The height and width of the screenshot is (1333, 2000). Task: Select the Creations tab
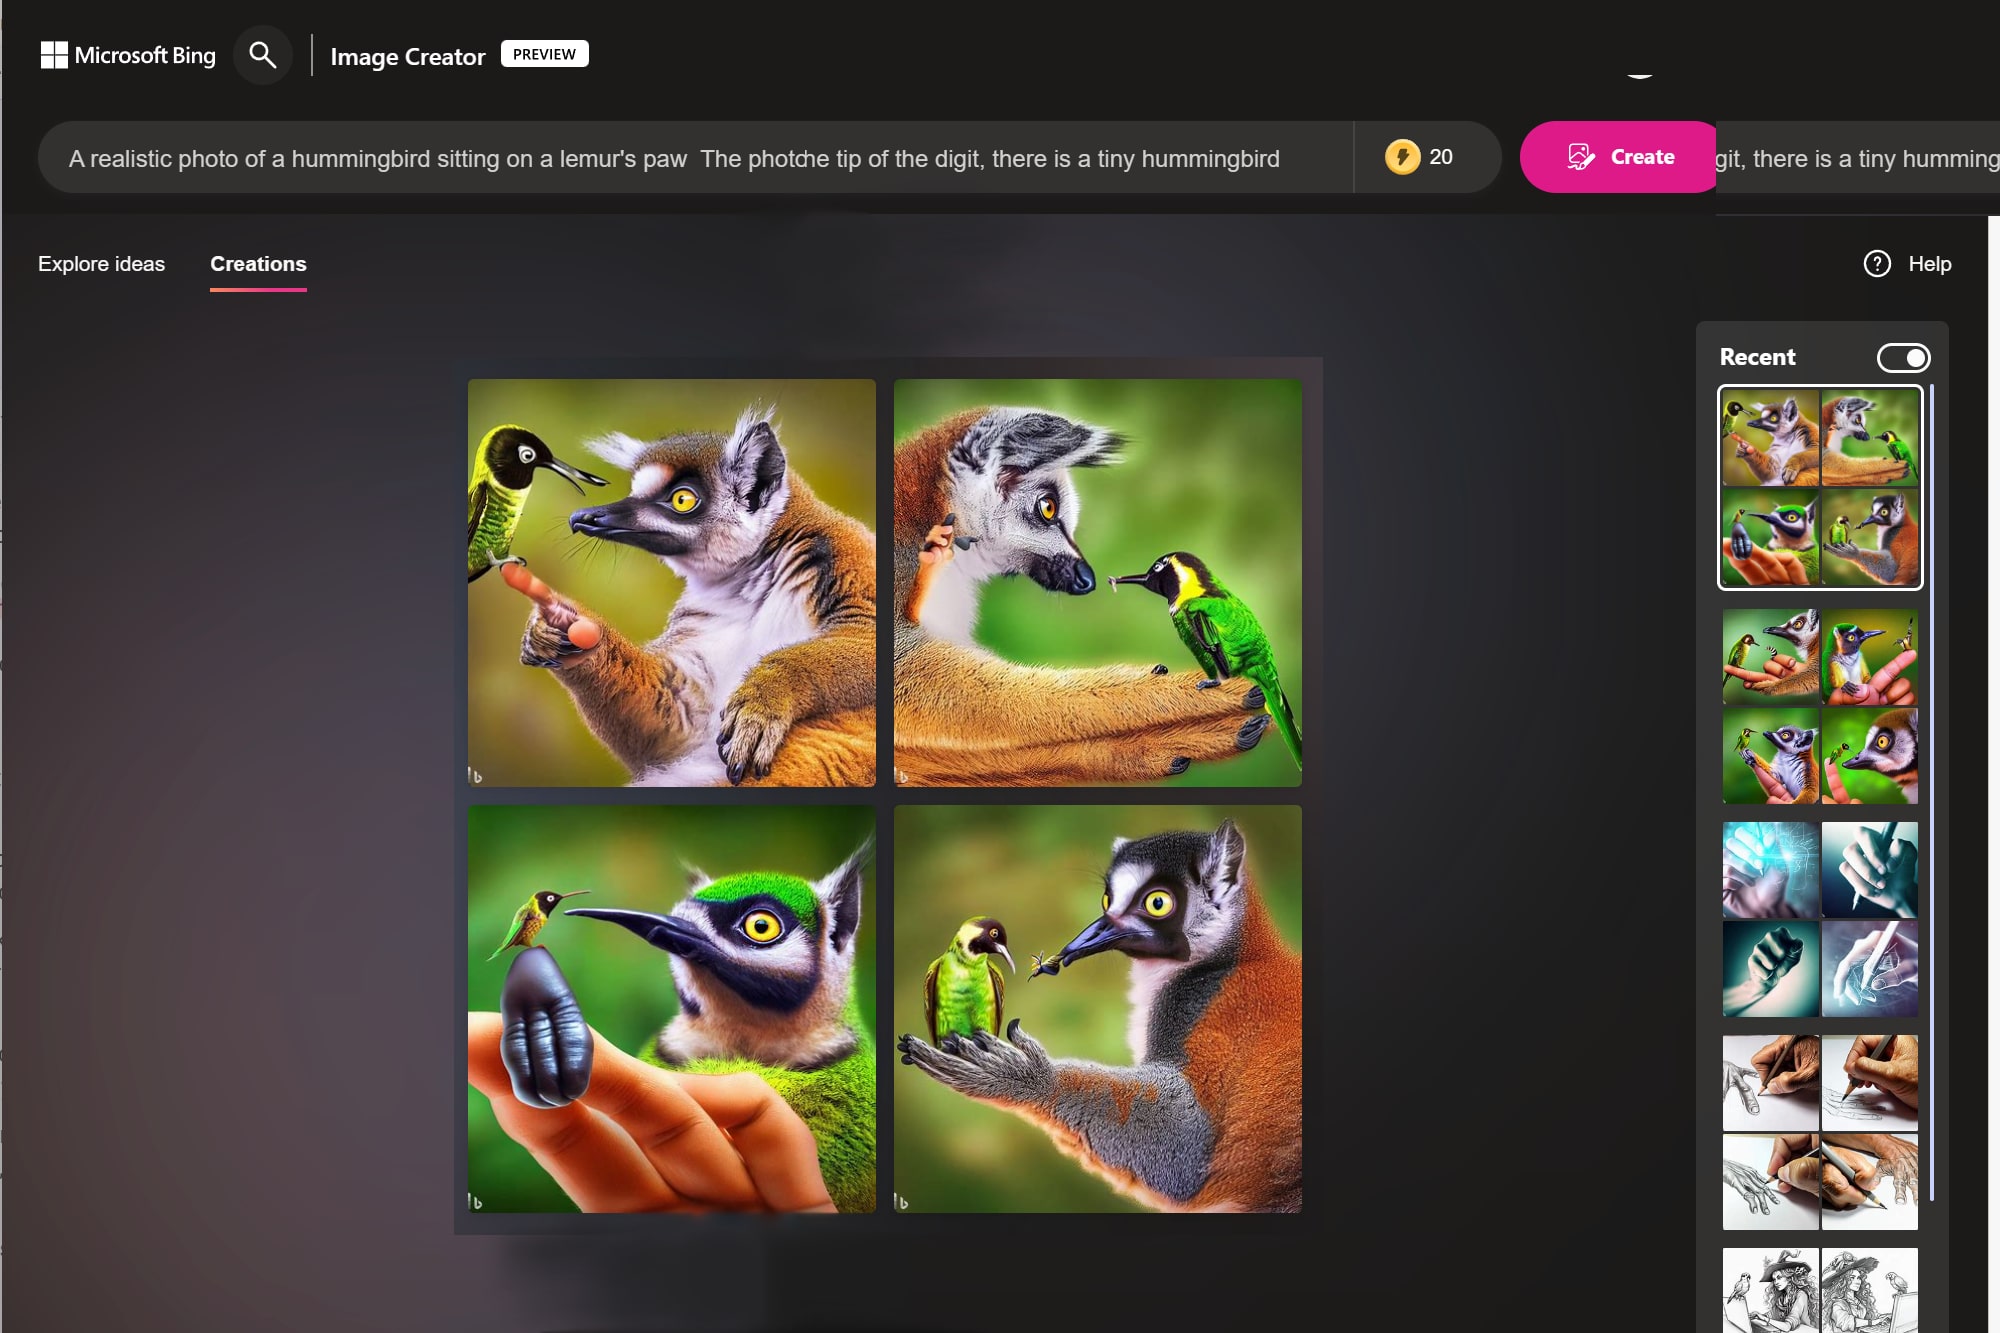tap(257, 263)
